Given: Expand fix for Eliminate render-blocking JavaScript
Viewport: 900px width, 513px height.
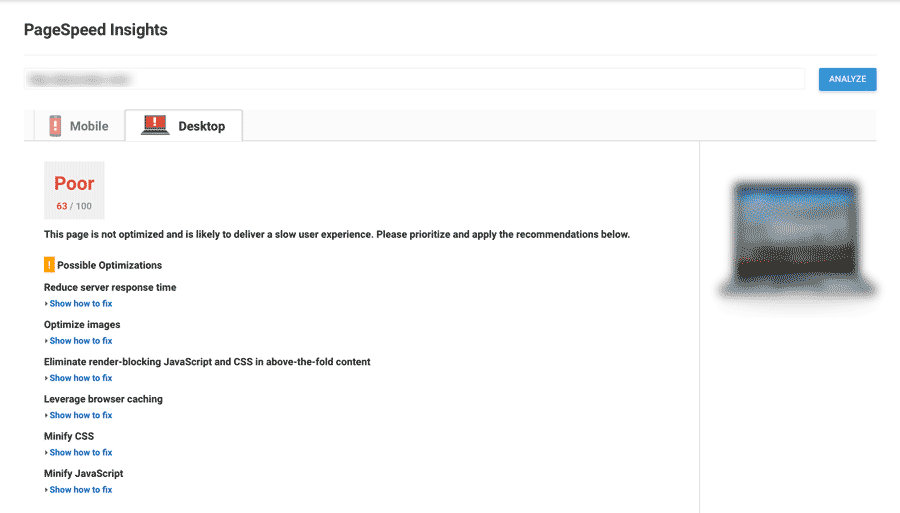Looking at the screenshot, I should (x=79, y=378).
